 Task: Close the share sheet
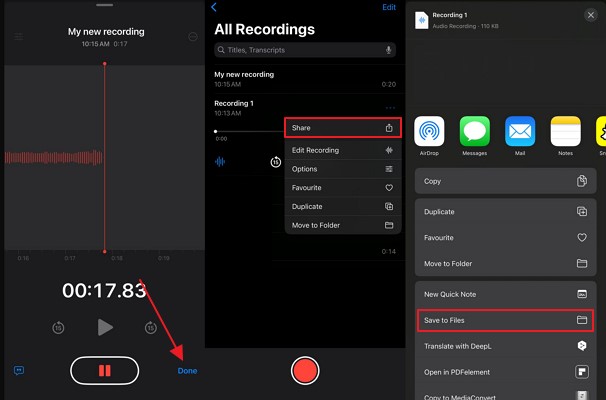tap(591, 15)
